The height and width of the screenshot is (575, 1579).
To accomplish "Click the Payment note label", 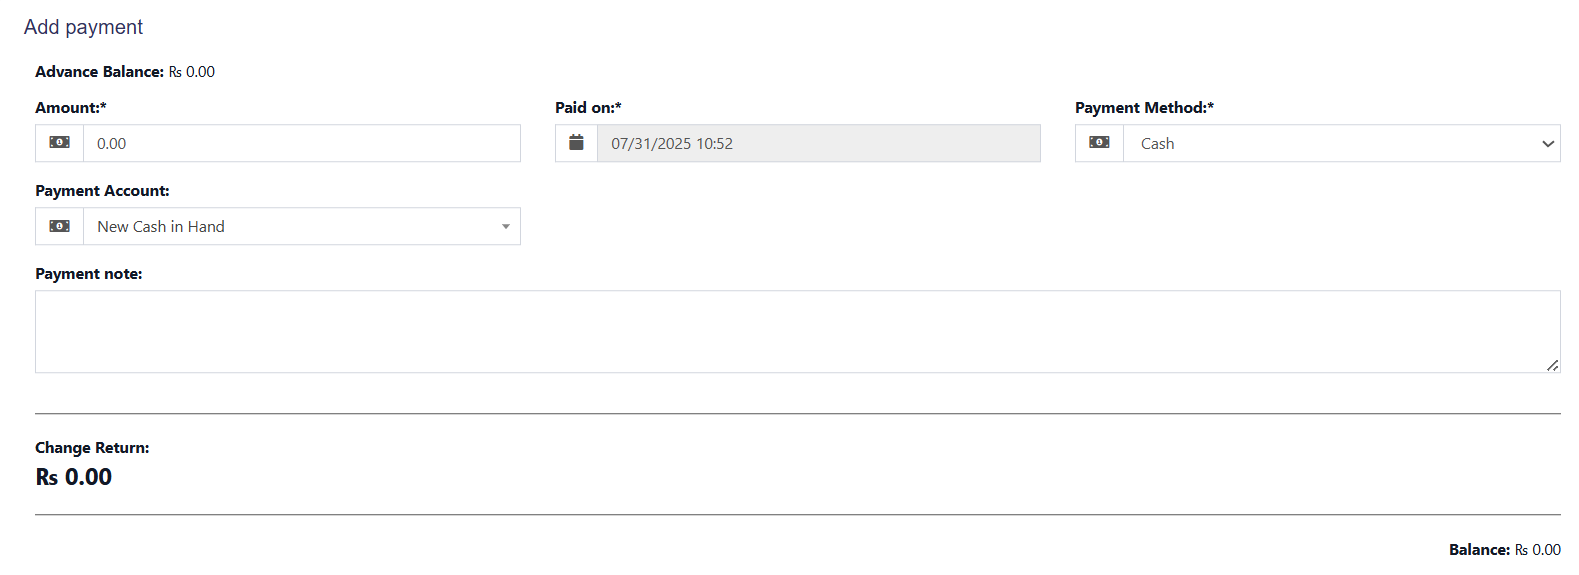I will (x=88, y=273).
